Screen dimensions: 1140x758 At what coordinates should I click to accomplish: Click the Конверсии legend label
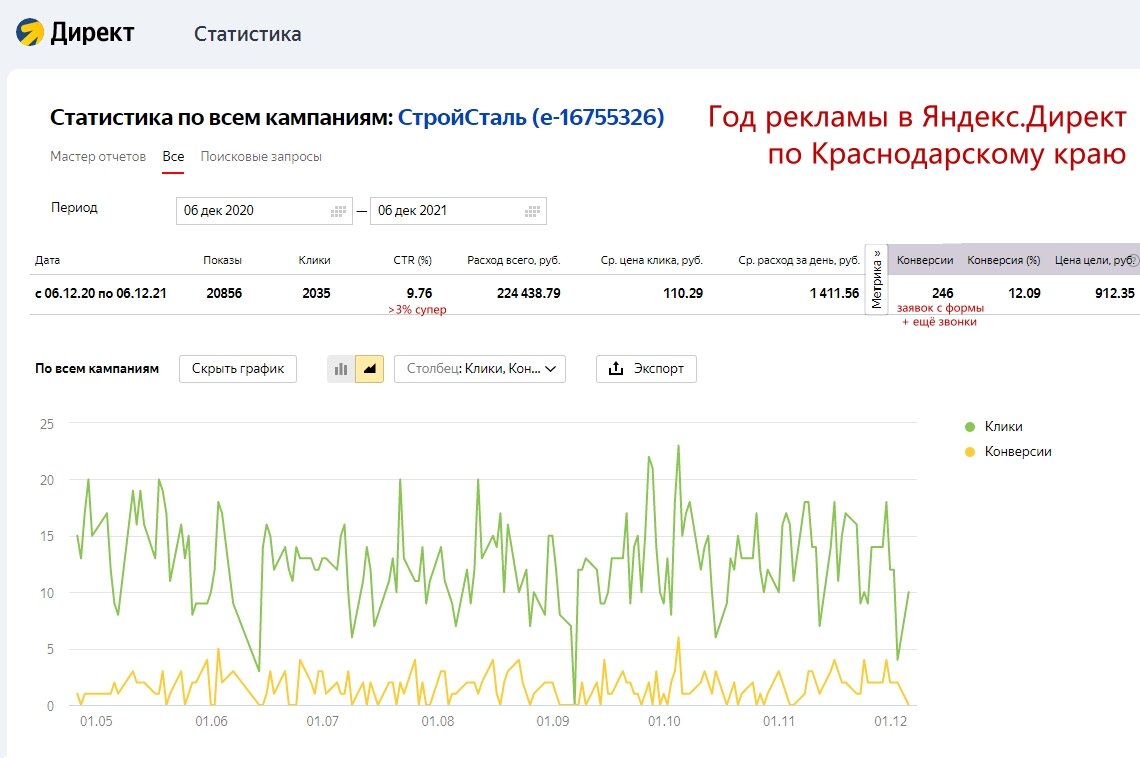point(1018,452)
